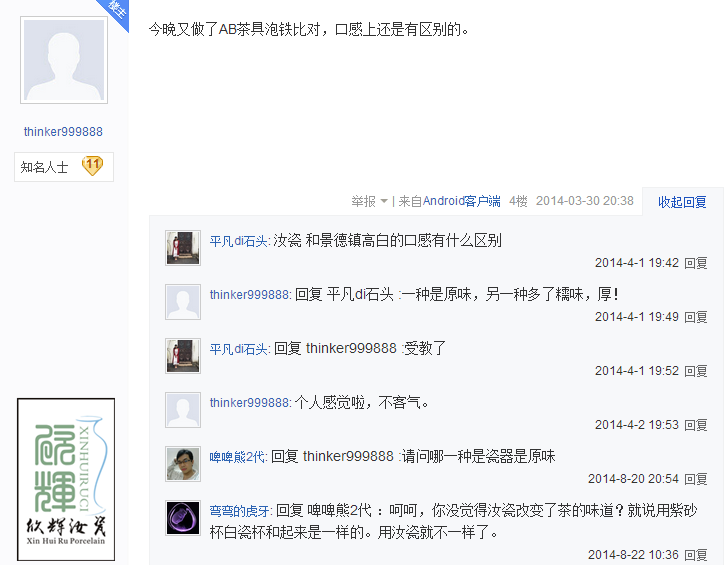
Task: Click the Xin Hui Ru Porcelain logo image
Action: point(66,479)
